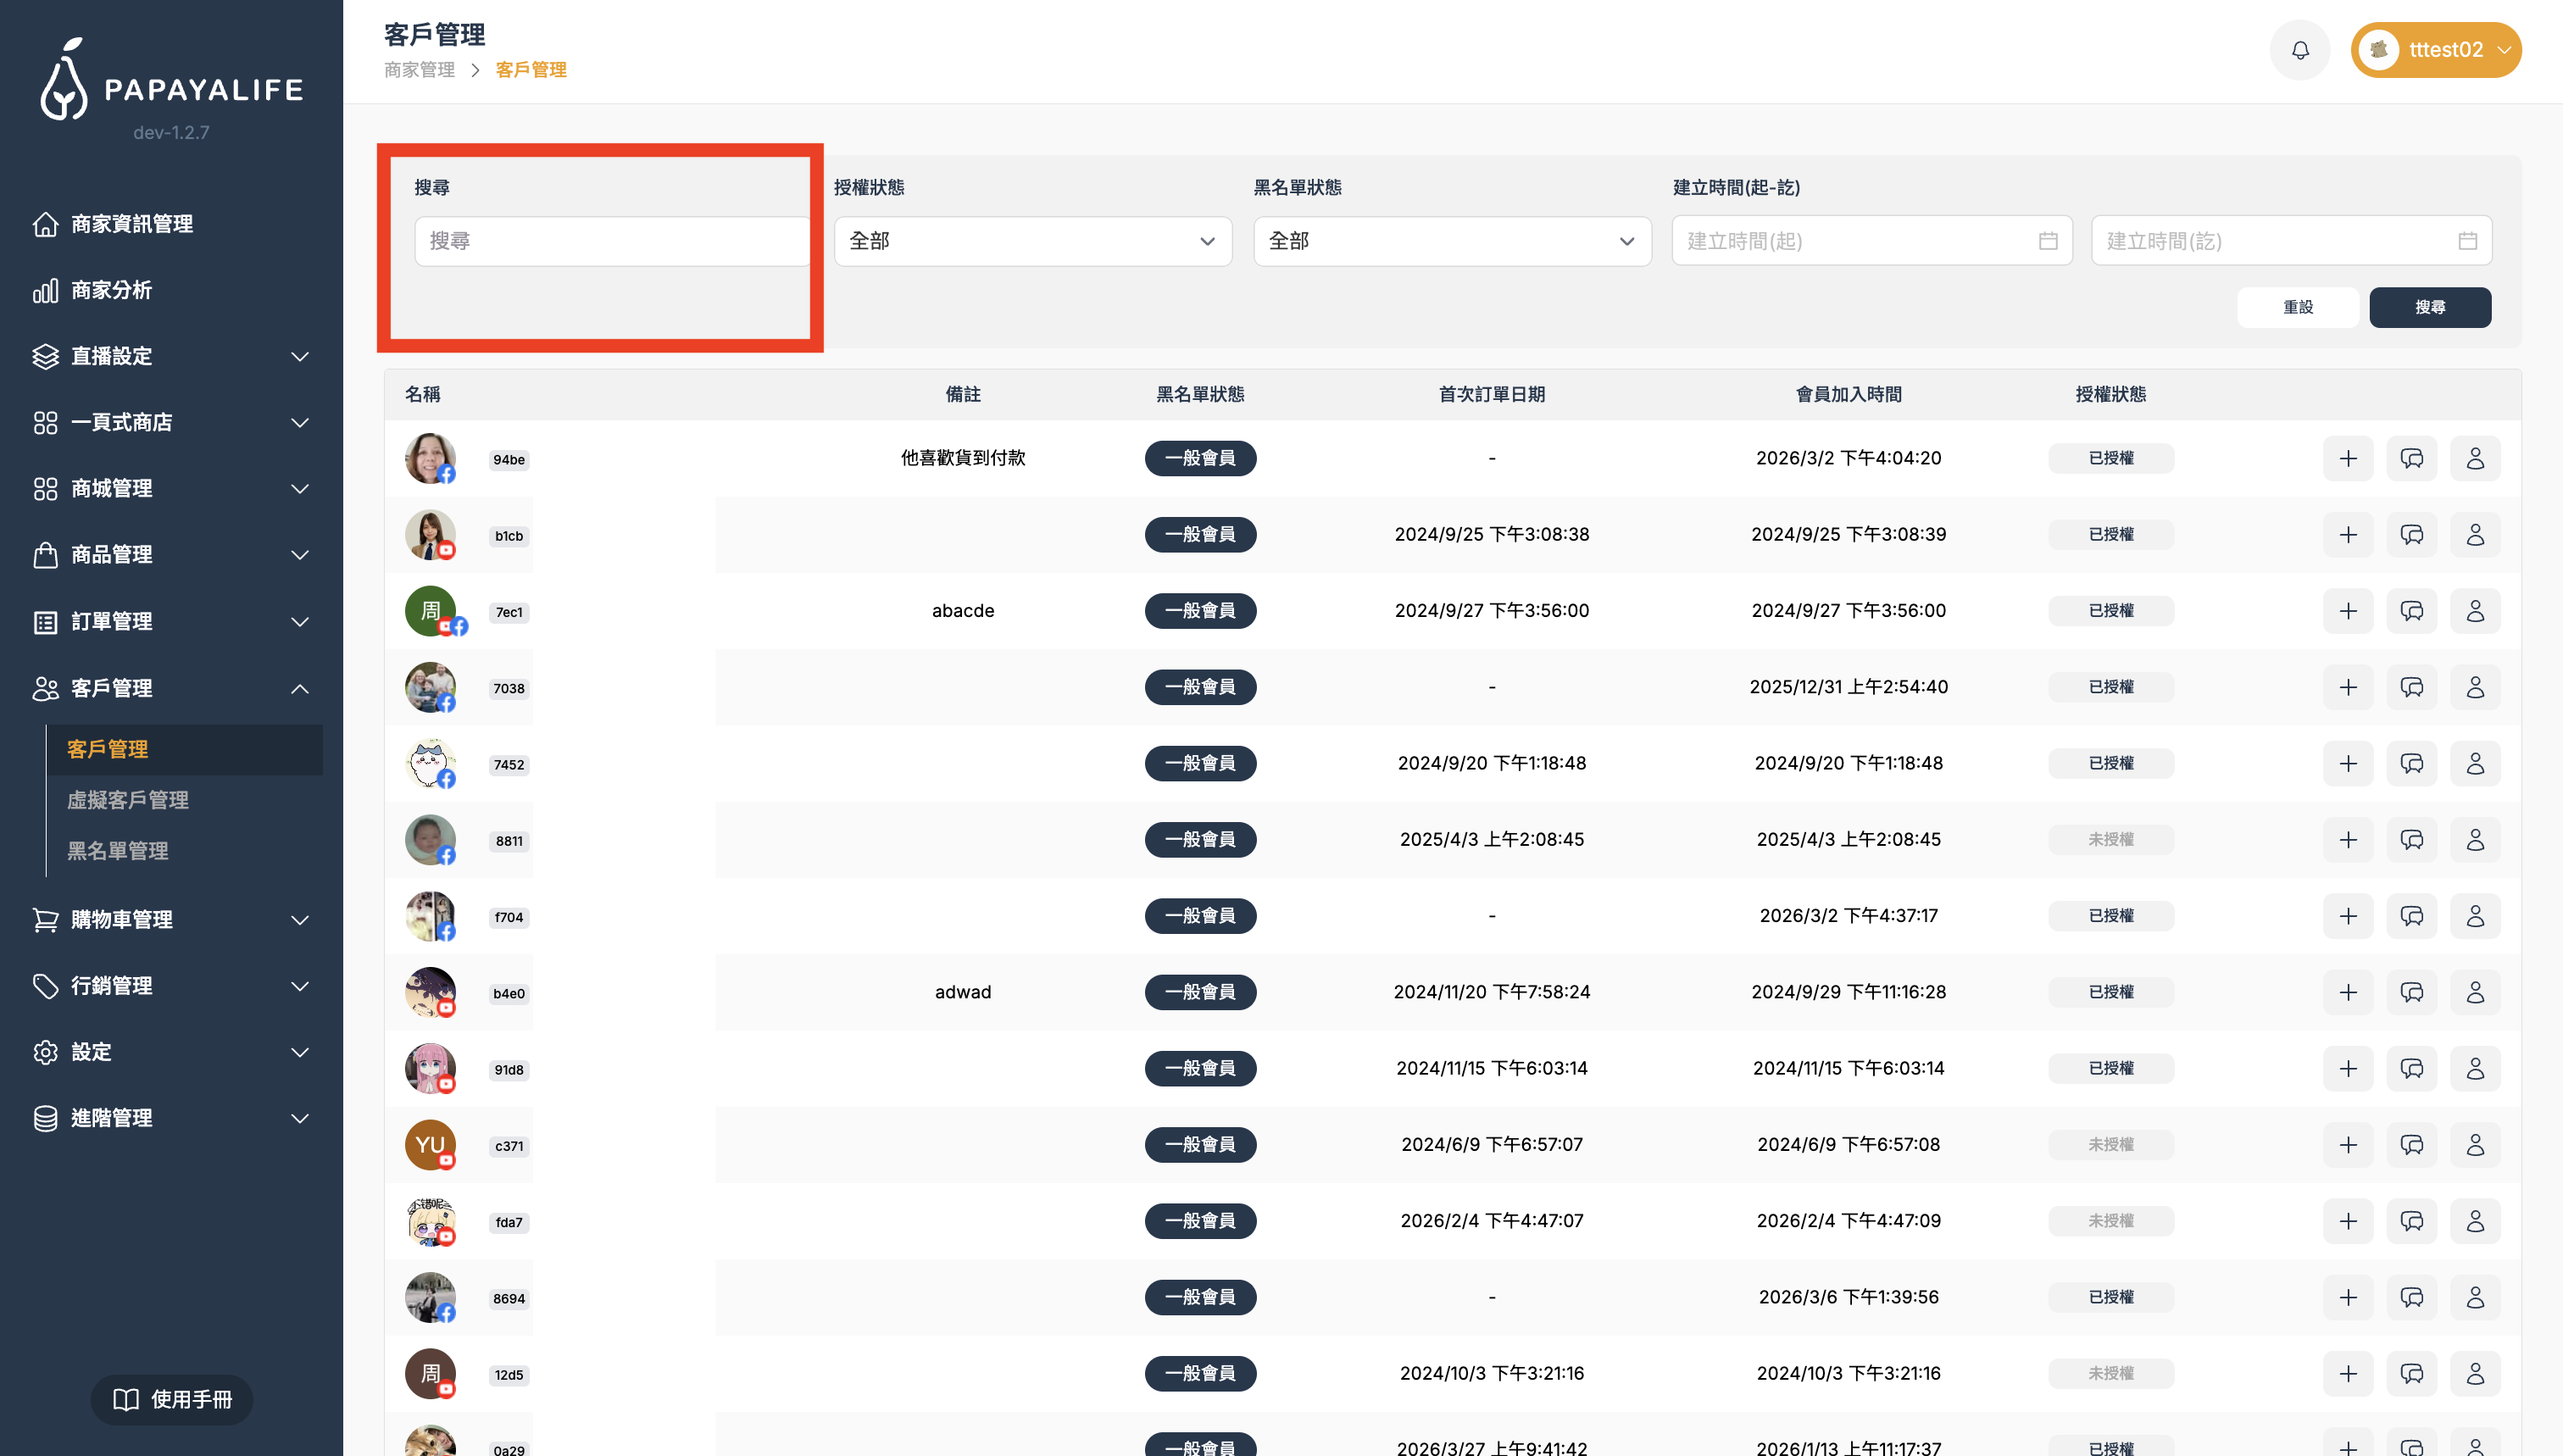Click plus icon for customer c371
This screenshot has height=1456, width=2563.
(x=2348, y=1145)
